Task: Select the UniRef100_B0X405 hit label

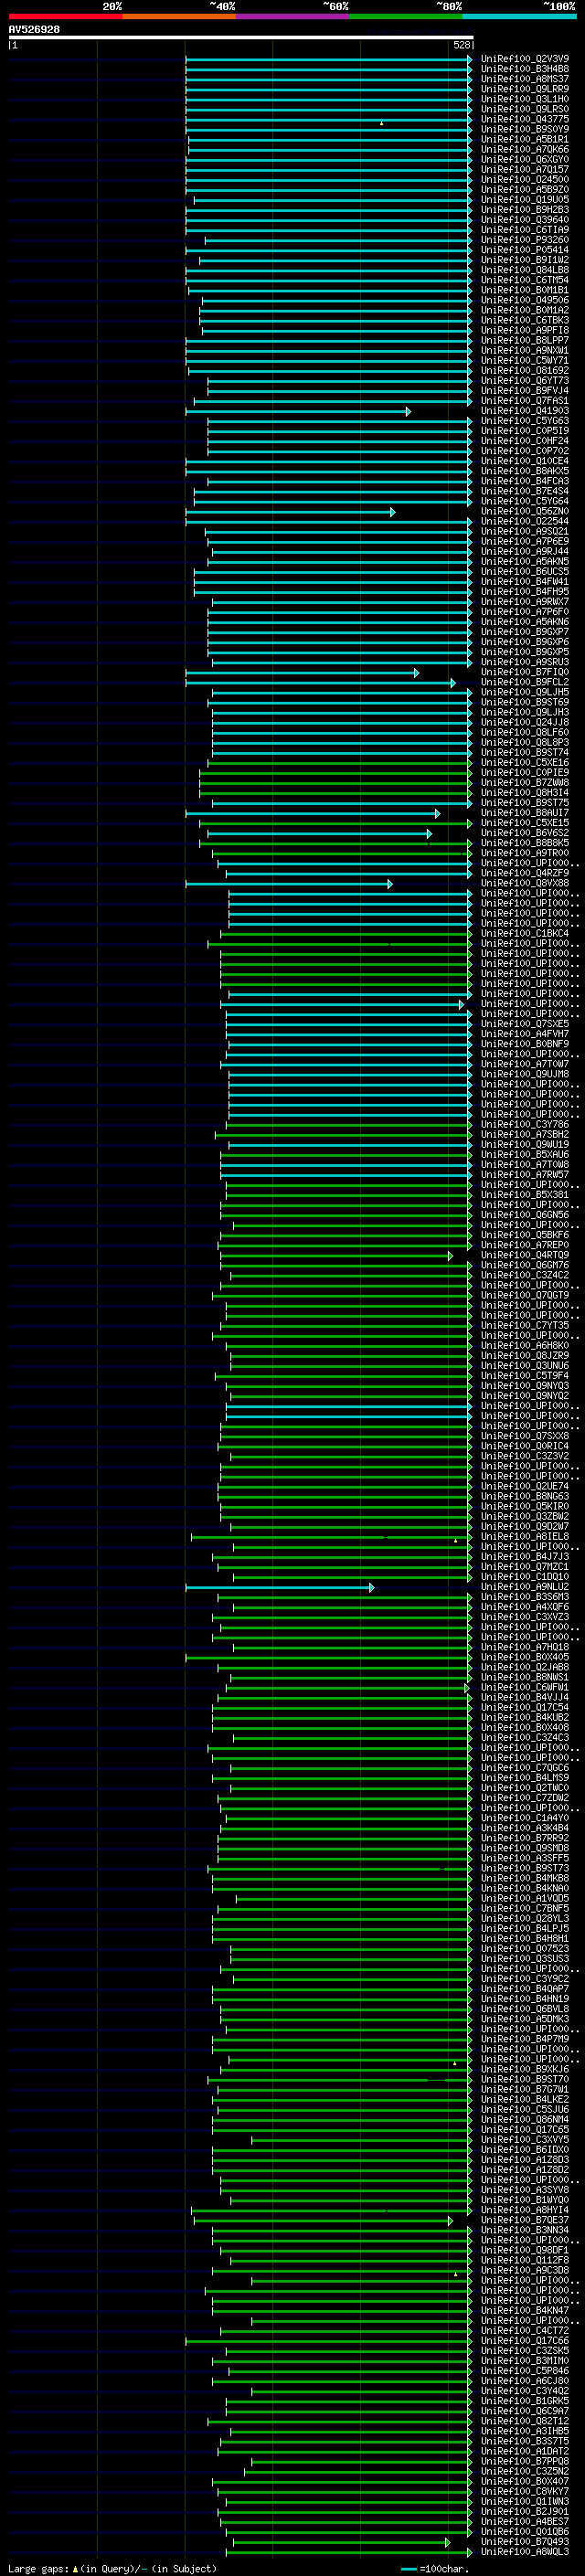Action: 525,1657
